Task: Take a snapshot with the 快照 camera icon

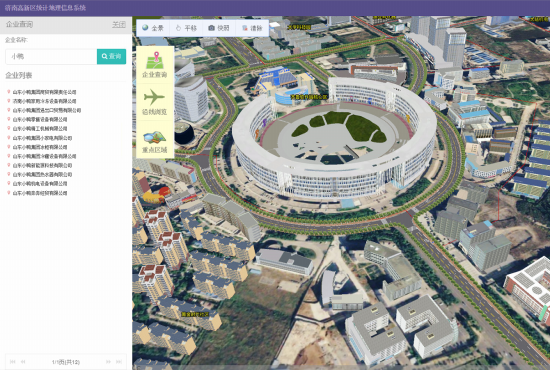Action: (x=219, y=28)
